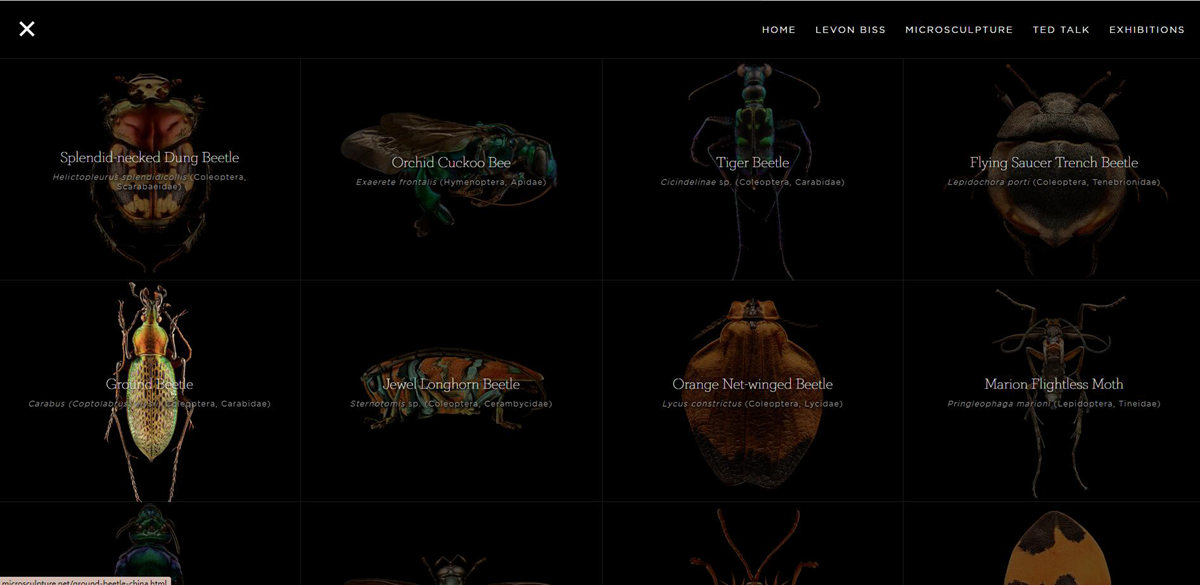Click the Cicindelinae sp. scientific name
Screen dimensions: 1200x585
(696, 182)
